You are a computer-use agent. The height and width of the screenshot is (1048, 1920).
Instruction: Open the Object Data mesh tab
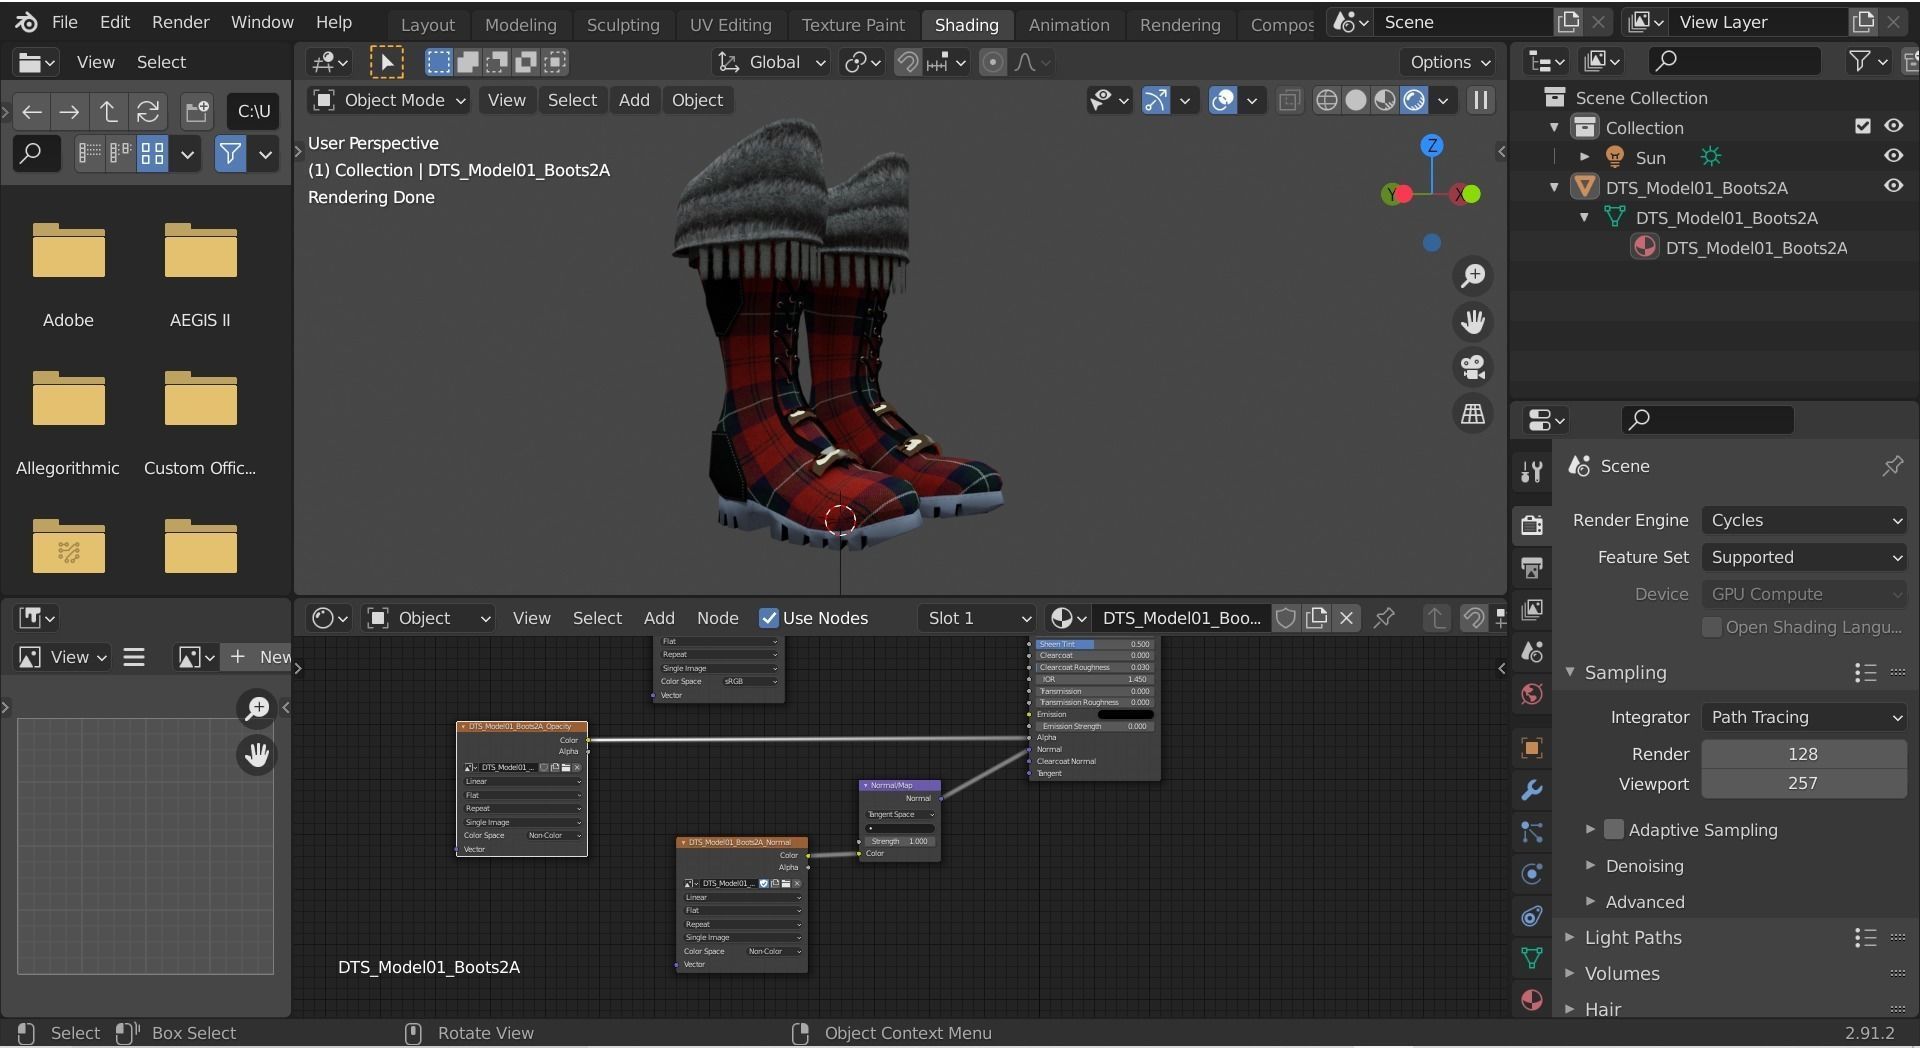(1531, 958)
